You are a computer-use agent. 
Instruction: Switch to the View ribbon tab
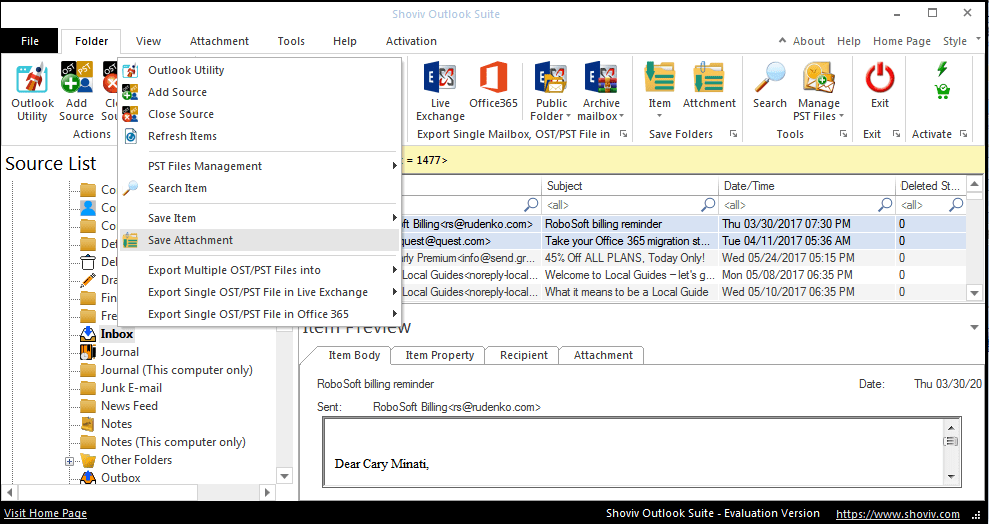(x=148, y=41)
